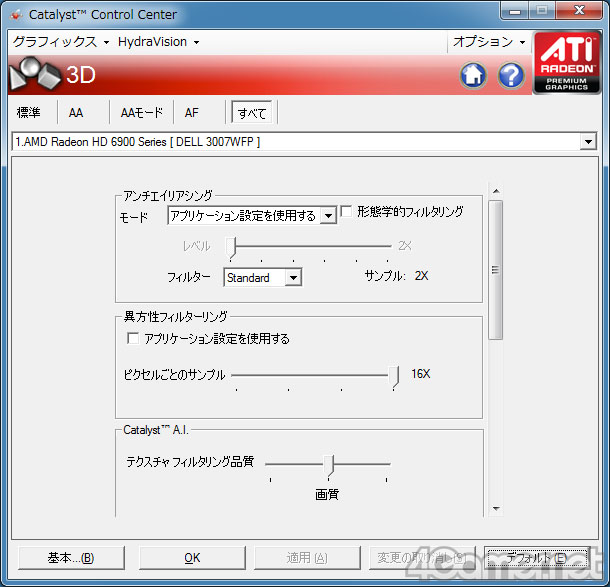Image resolution: width=610 pixels, height=587 pixels.
Task: Click the Catalyst title bar app icon
Action: pyautogui.click(x=16, y=15)
